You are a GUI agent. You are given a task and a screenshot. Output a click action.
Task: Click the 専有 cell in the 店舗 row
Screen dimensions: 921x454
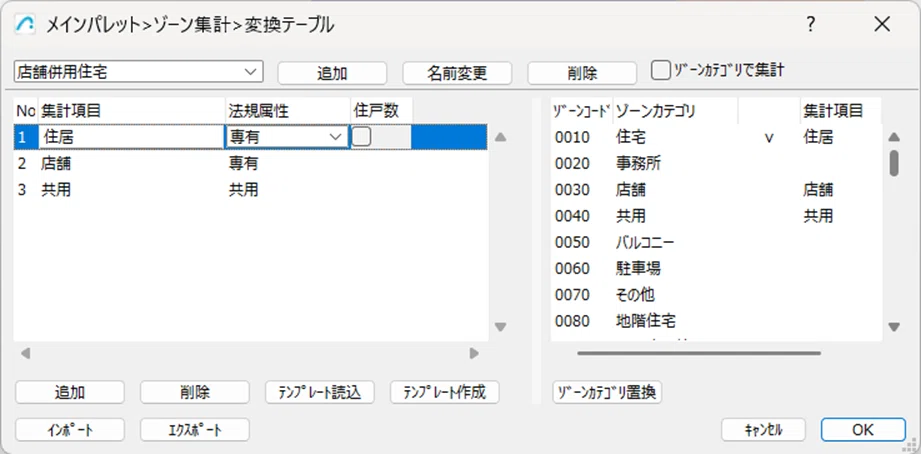tap(243, 164)
